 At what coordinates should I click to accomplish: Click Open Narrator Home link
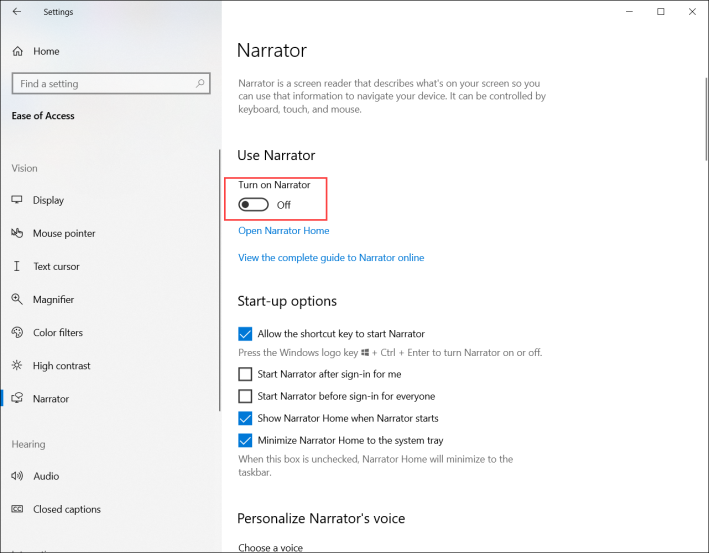point(284,231)
